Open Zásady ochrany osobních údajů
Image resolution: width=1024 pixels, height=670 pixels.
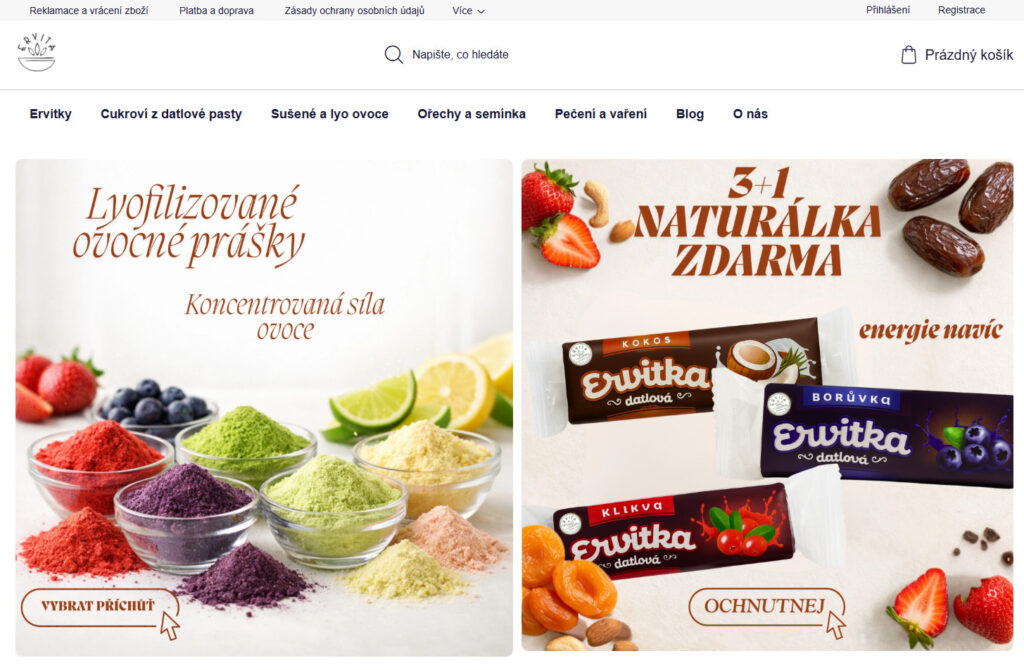(x=354, y=10)
